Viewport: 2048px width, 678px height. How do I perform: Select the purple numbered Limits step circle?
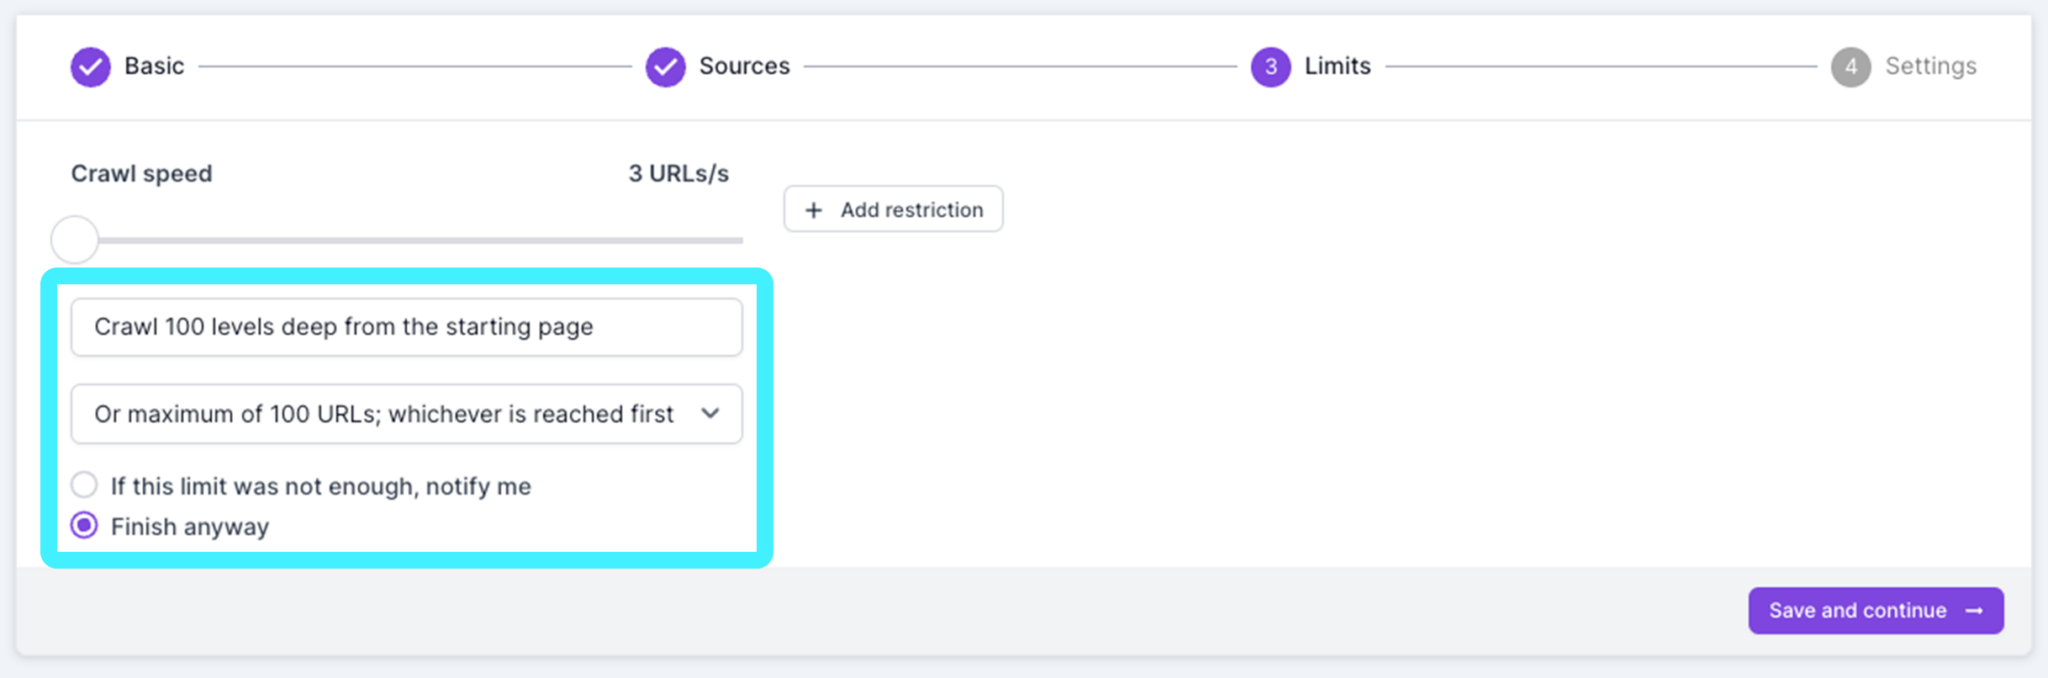1270,66
